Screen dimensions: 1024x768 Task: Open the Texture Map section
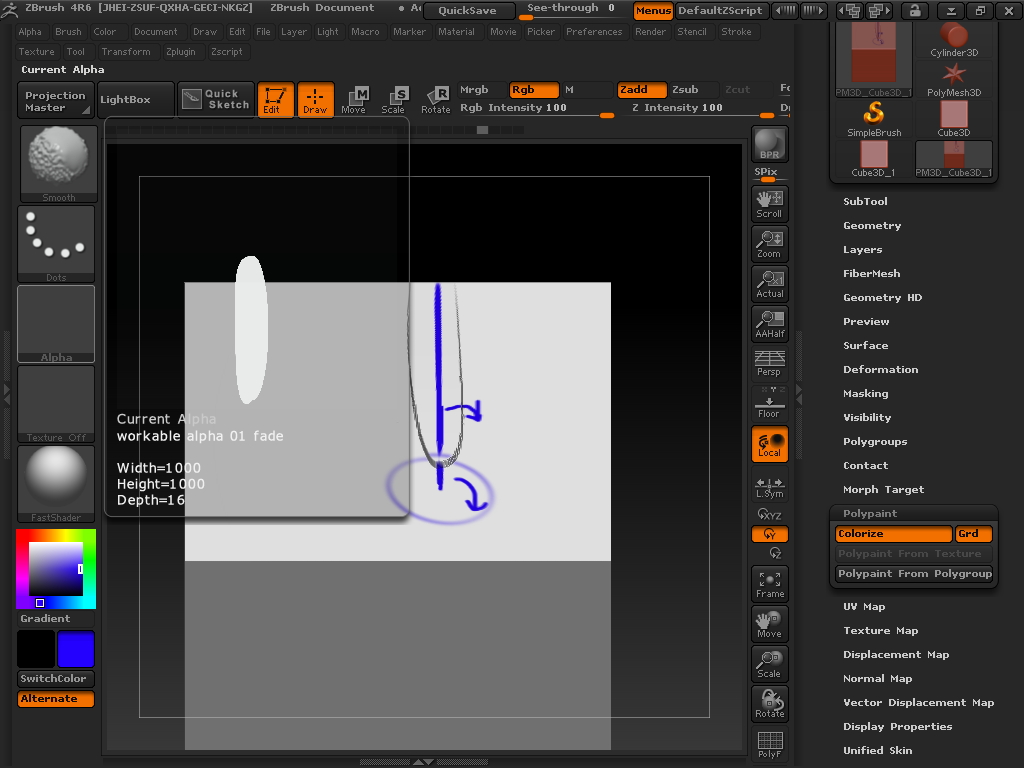click(x=880, y=630)
